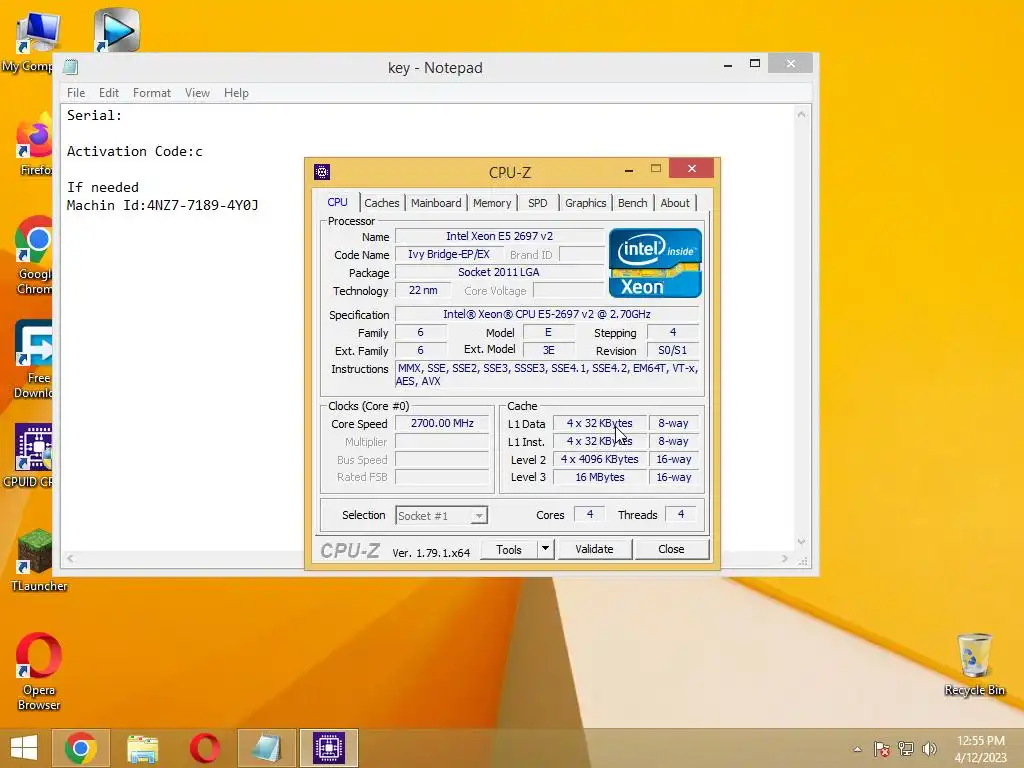The width and height of the screenshot is (1024, 768).
Task: Close CPU-Z with the red X
Action: (692, 168)
